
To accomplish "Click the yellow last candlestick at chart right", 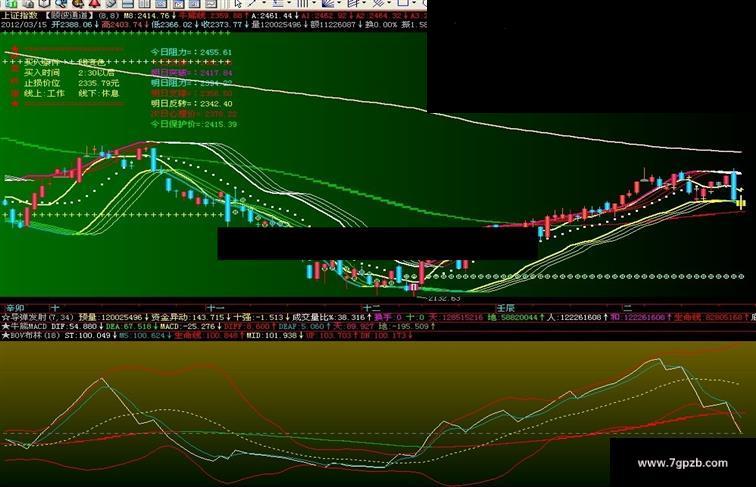I will click(x=741, y=203).
